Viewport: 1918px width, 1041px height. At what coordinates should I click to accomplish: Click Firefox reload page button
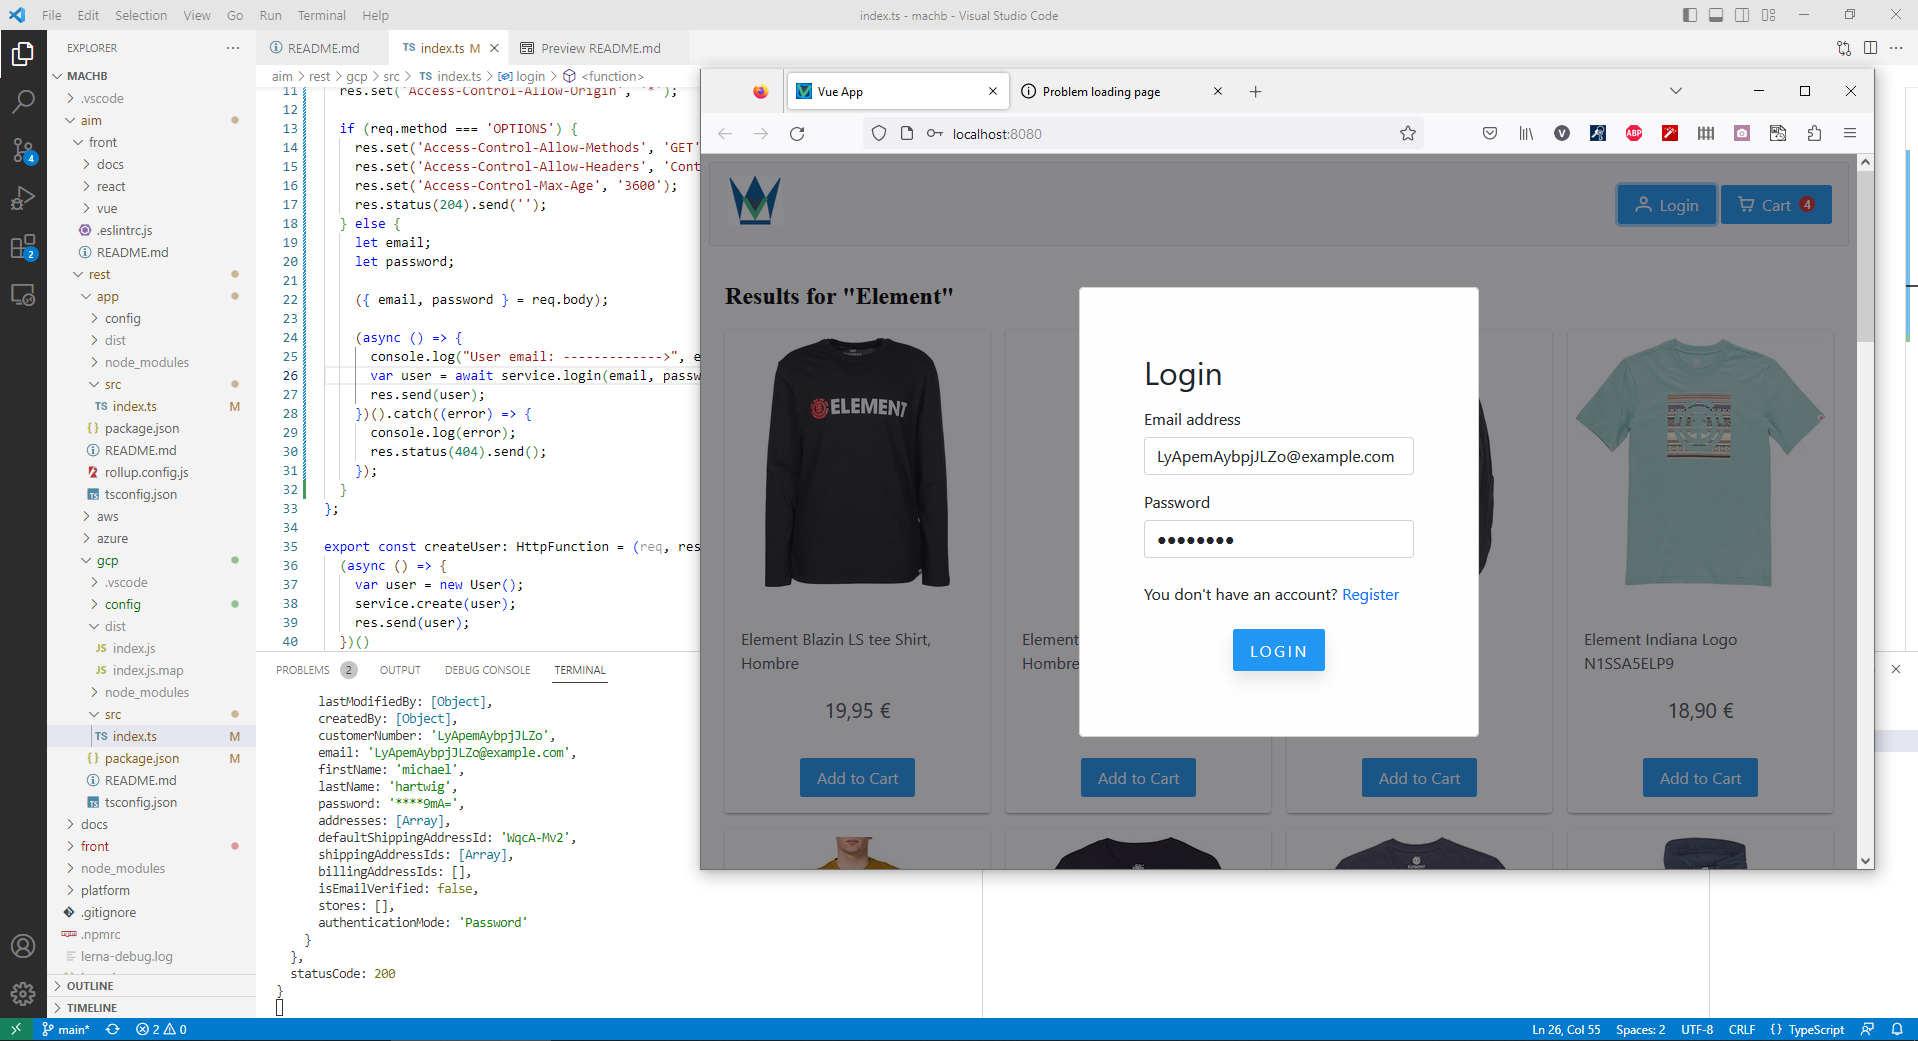(x=797, y=134)
